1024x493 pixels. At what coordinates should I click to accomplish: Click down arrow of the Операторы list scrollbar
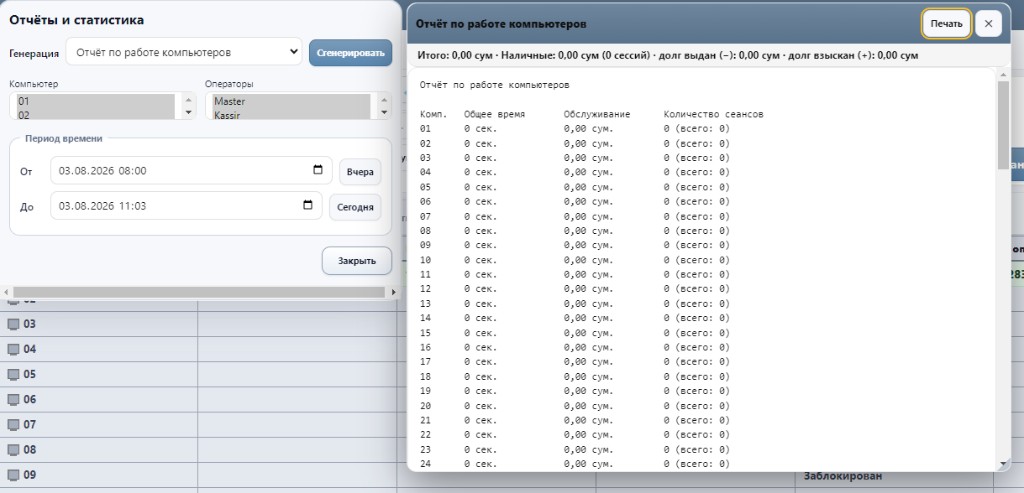click(x=385, y=112)
